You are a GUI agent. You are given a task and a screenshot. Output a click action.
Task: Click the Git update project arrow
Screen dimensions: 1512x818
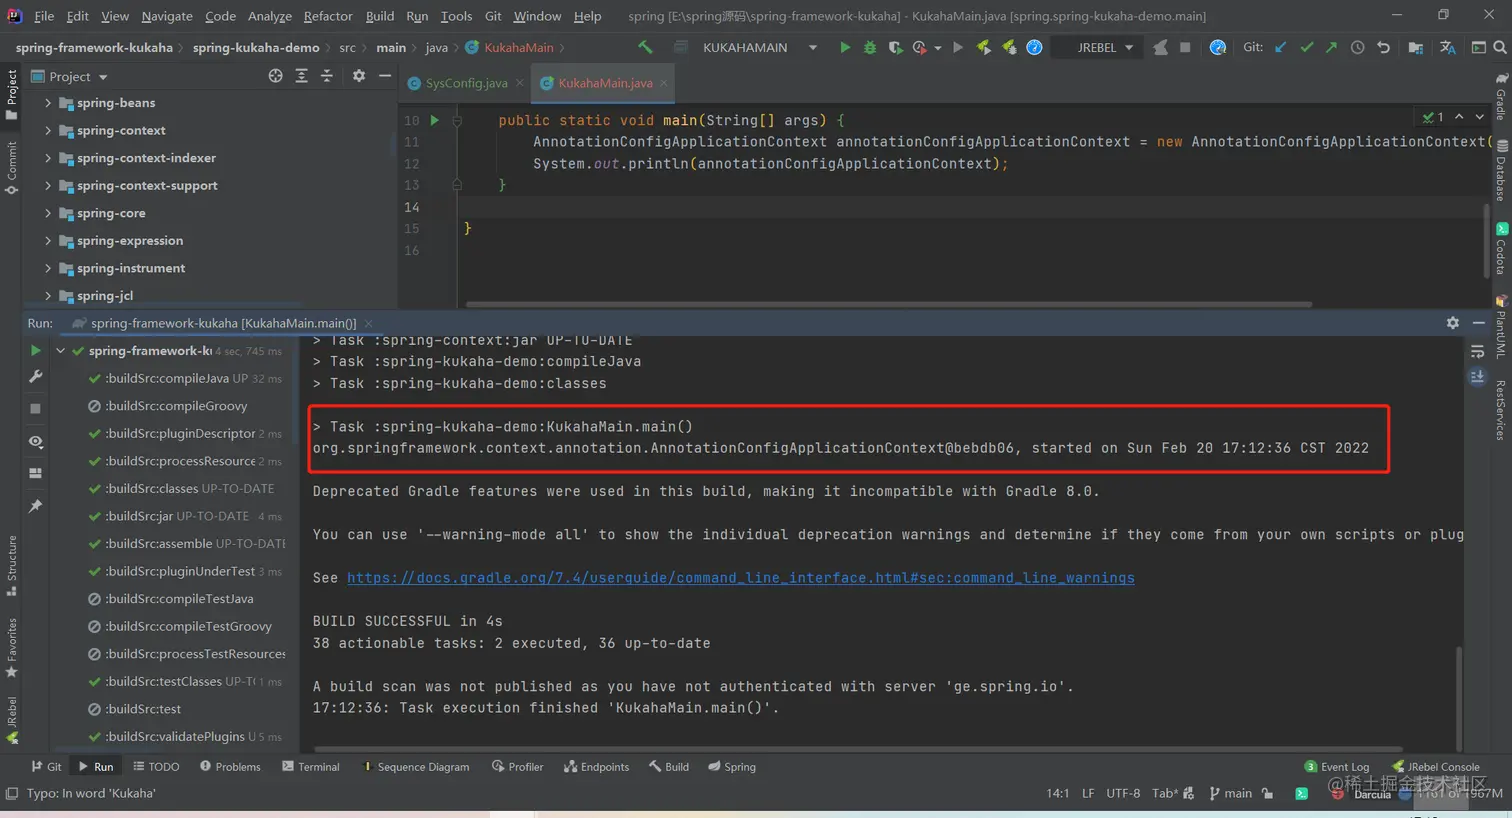click(1280, 47)
